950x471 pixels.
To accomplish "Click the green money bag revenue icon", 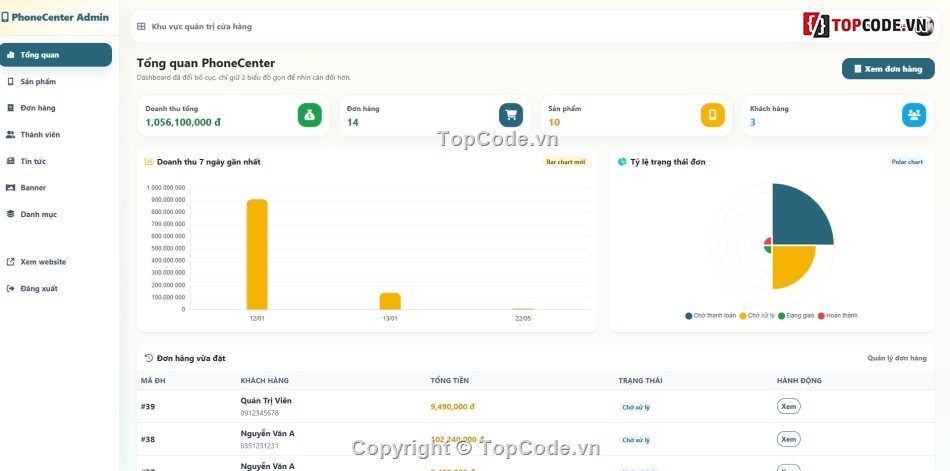I will point(310,115).
